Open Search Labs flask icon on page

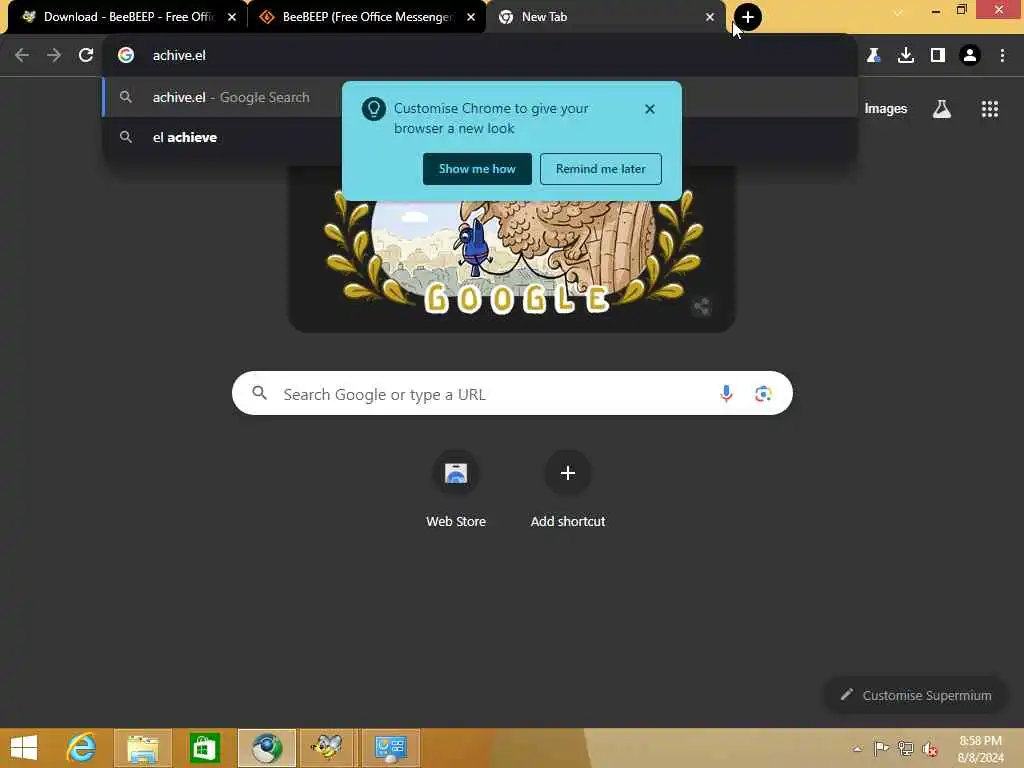[942, 109]
